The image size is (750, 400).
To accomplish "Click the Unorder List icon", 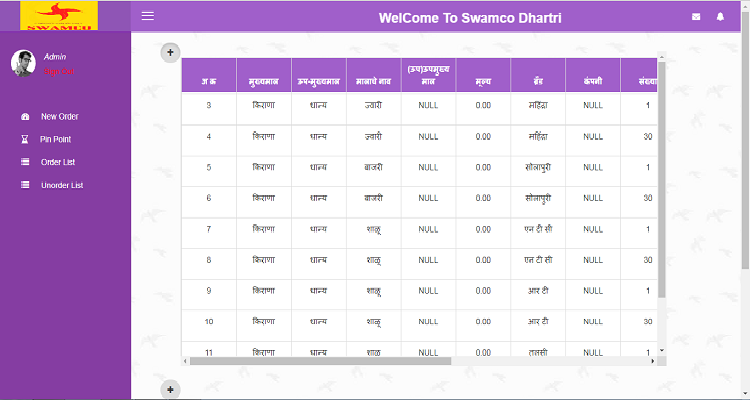I will tap(25, 185).
